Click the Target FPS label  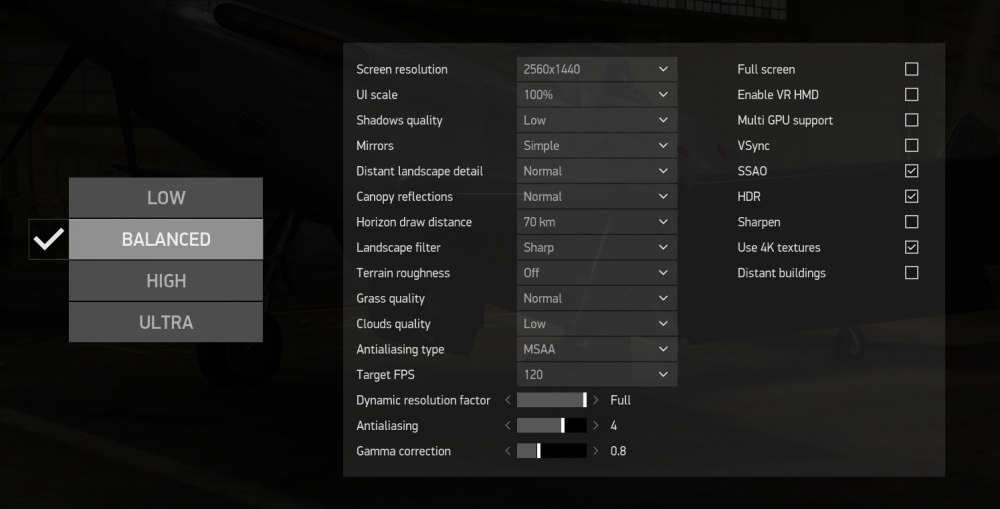pyautogui.click(x=385, y=375)
